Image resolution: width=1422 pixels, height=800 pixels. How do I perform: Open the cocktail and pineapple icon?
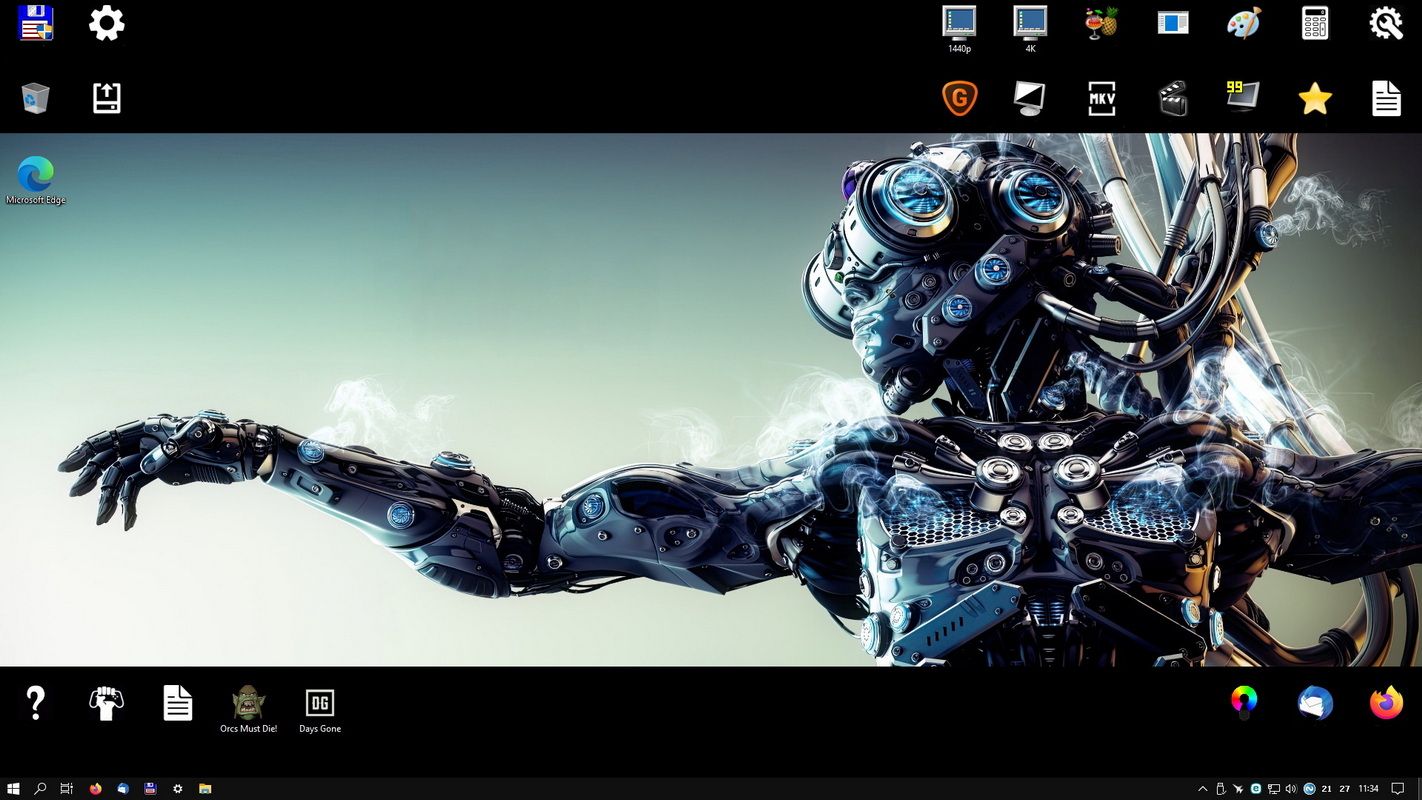[1102, 23]
